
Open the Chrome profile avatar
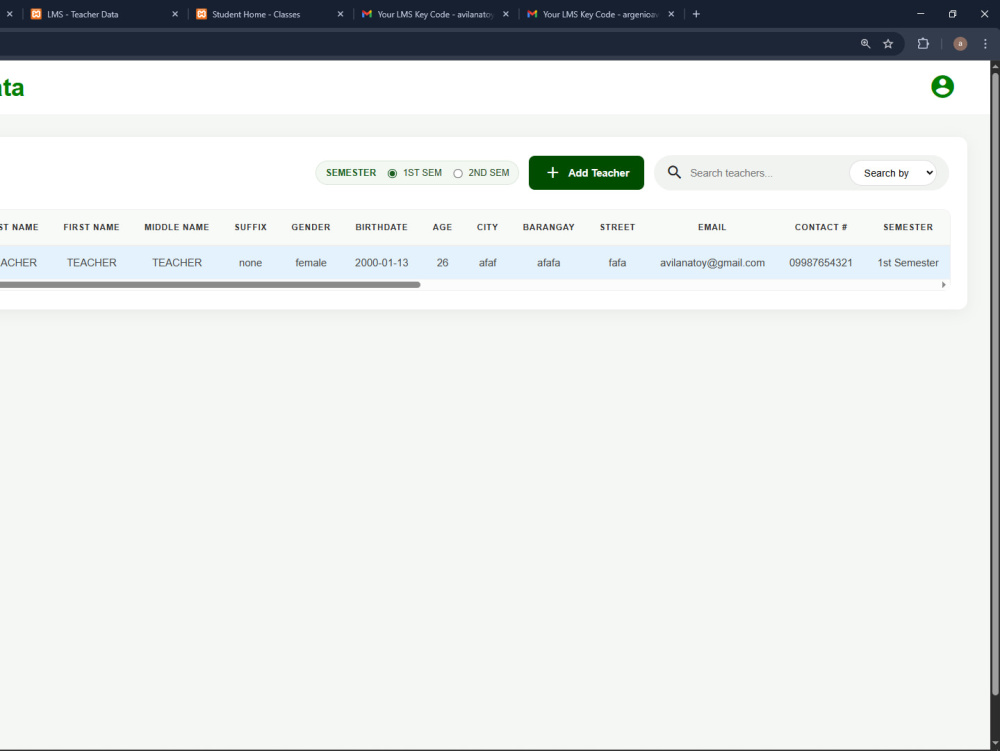point(960,43)
